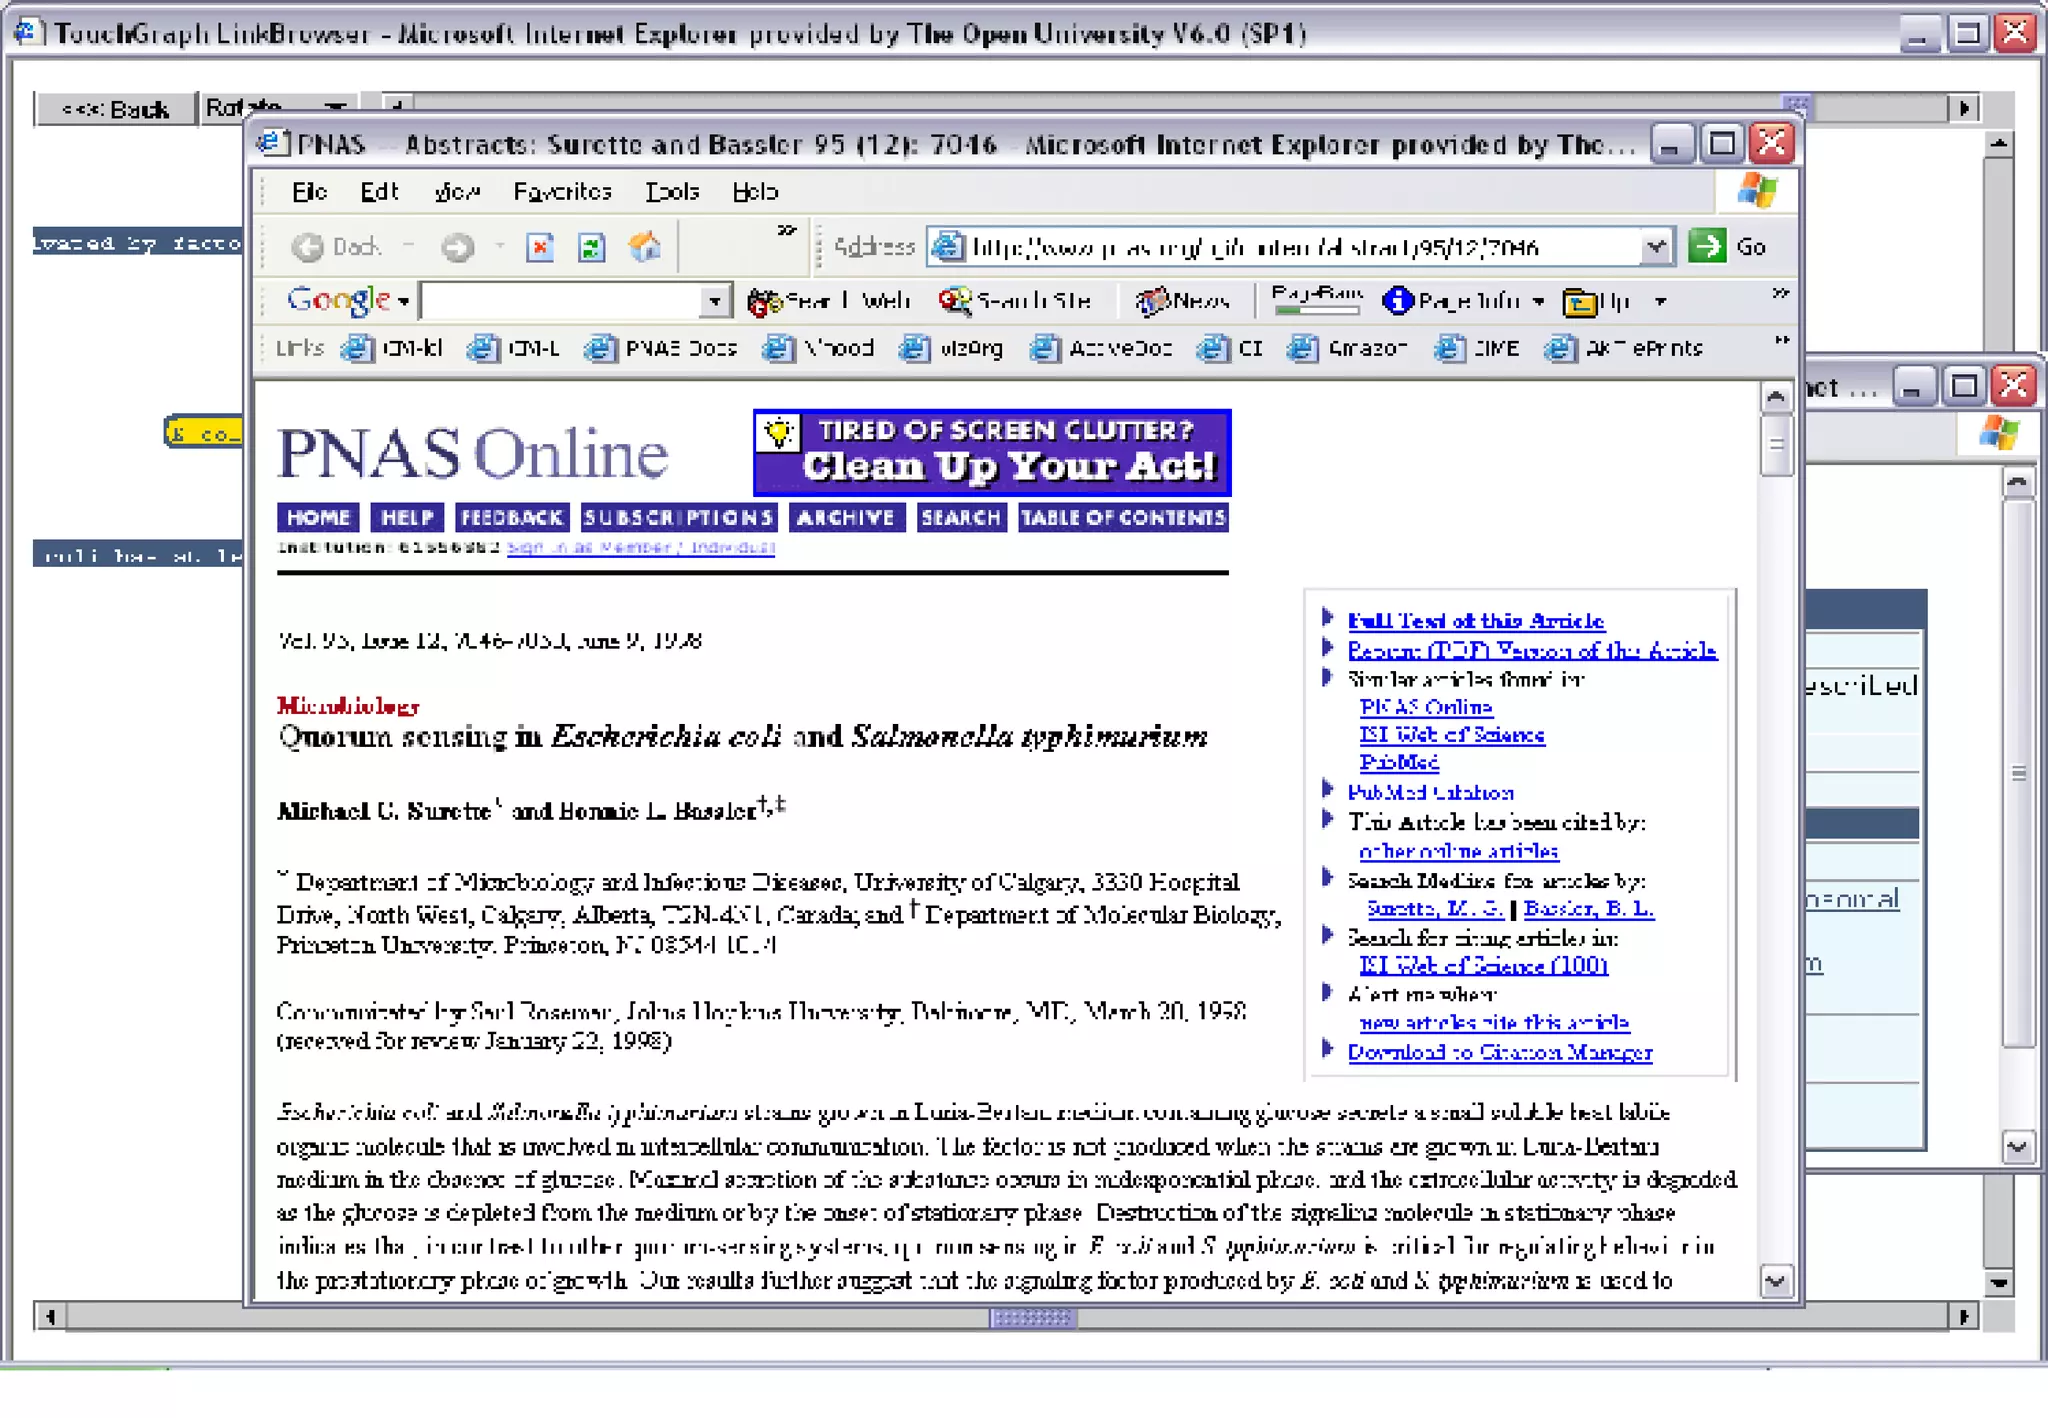Image resolution: width=2048 pixels, height=1418 pixels.
Task: Expand the Google logo options menu
Action: click(x=403, y=301)
